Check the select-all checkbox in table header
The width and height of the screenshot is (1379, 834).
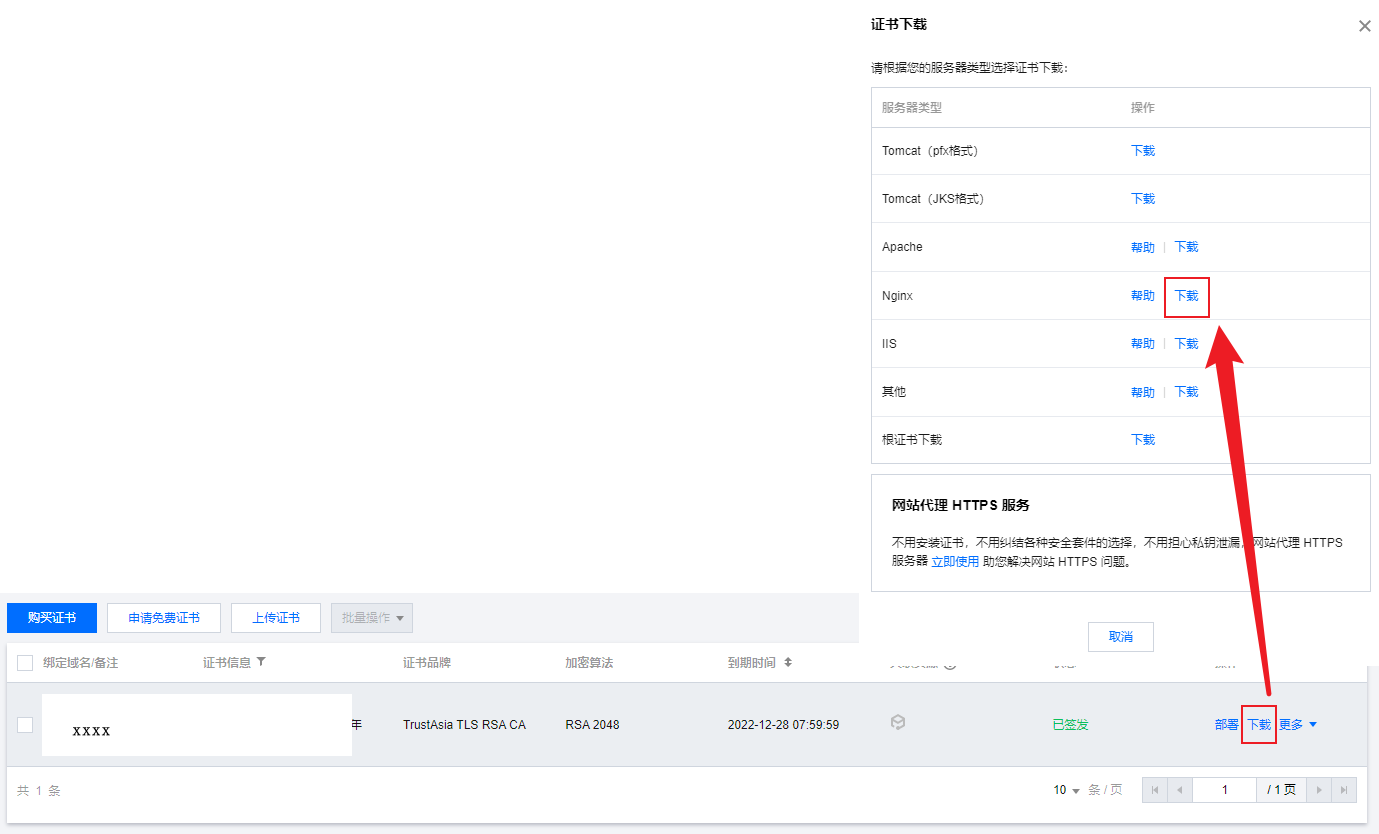(25, 662)
